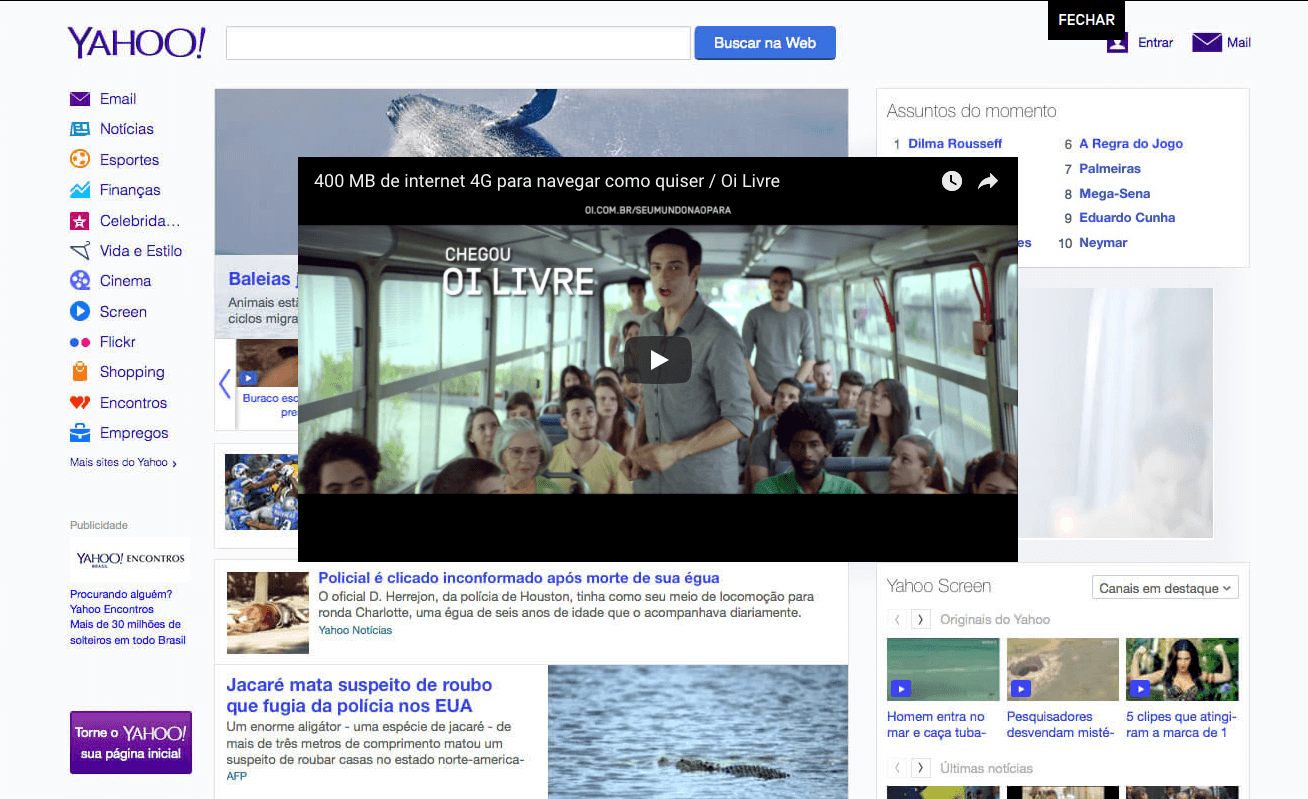Click the share arrow icon on video

(988, 181)
